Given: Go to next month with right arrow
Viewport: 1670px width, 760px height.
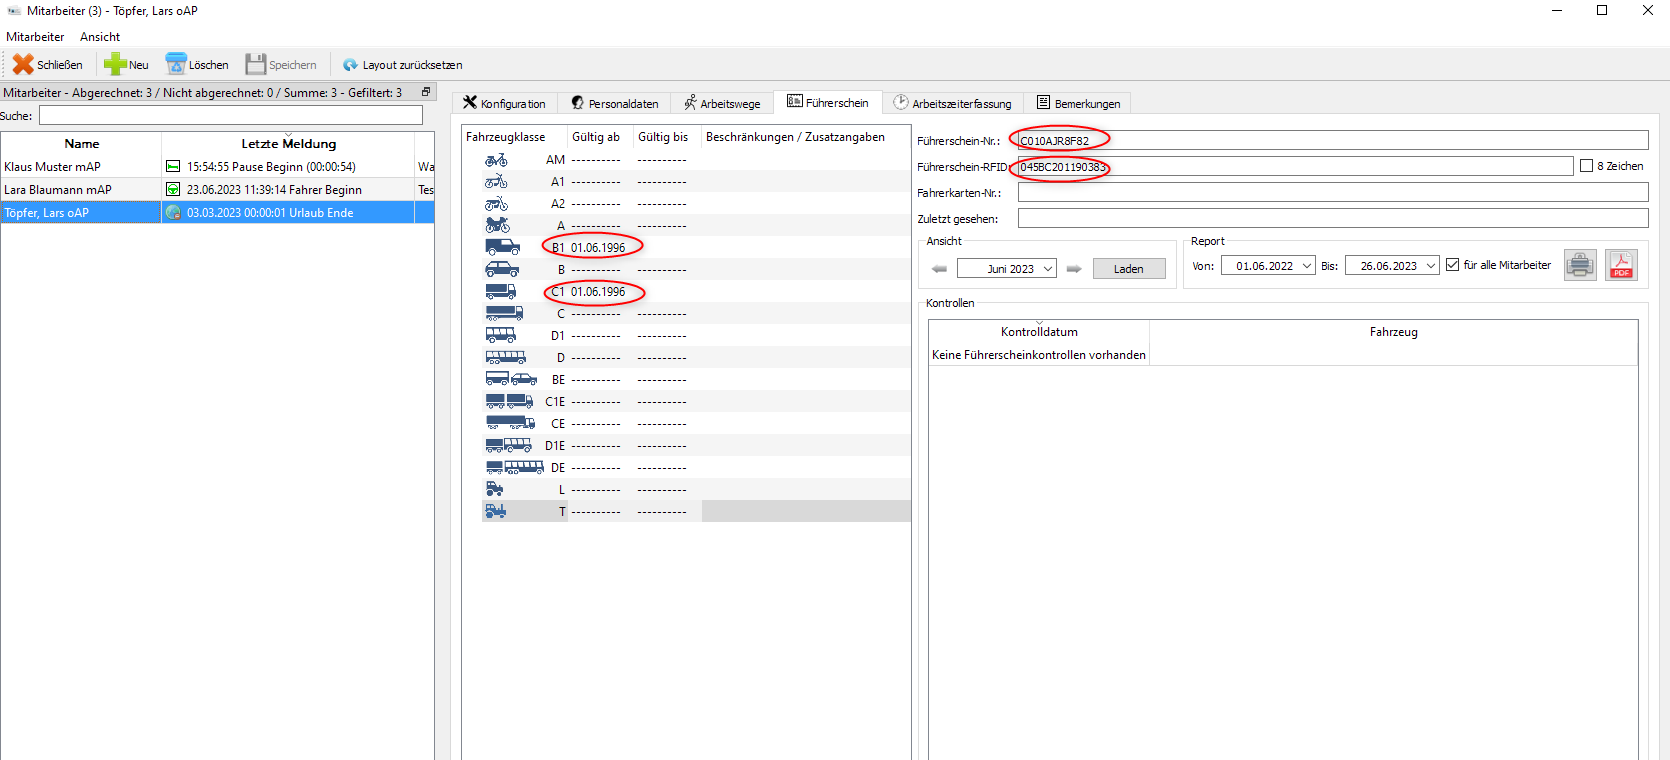Looking at the screenshot, I should tap(1074, 269).
